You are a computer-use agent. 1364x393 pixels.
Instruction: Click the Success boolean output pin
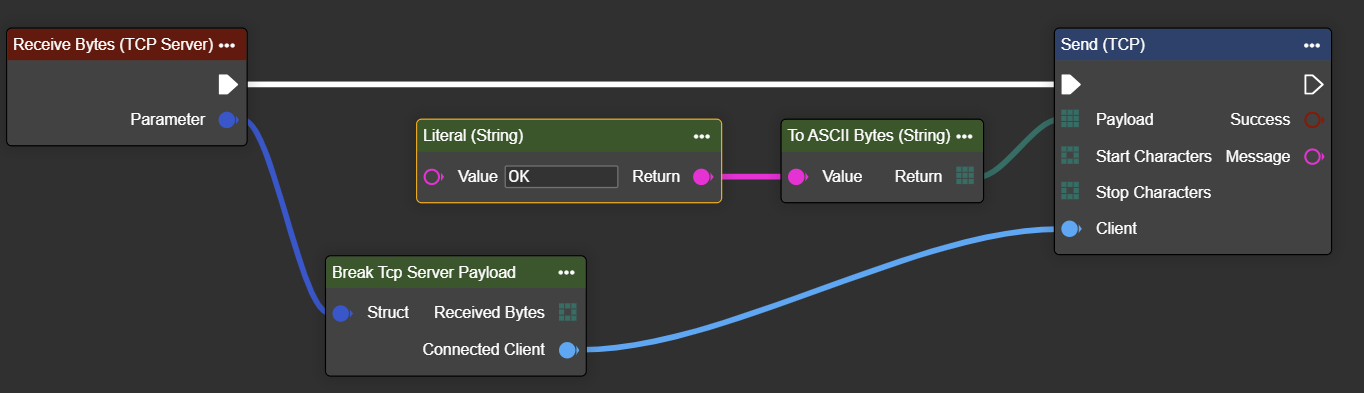pyautogui.click(x=1313, y=120)
